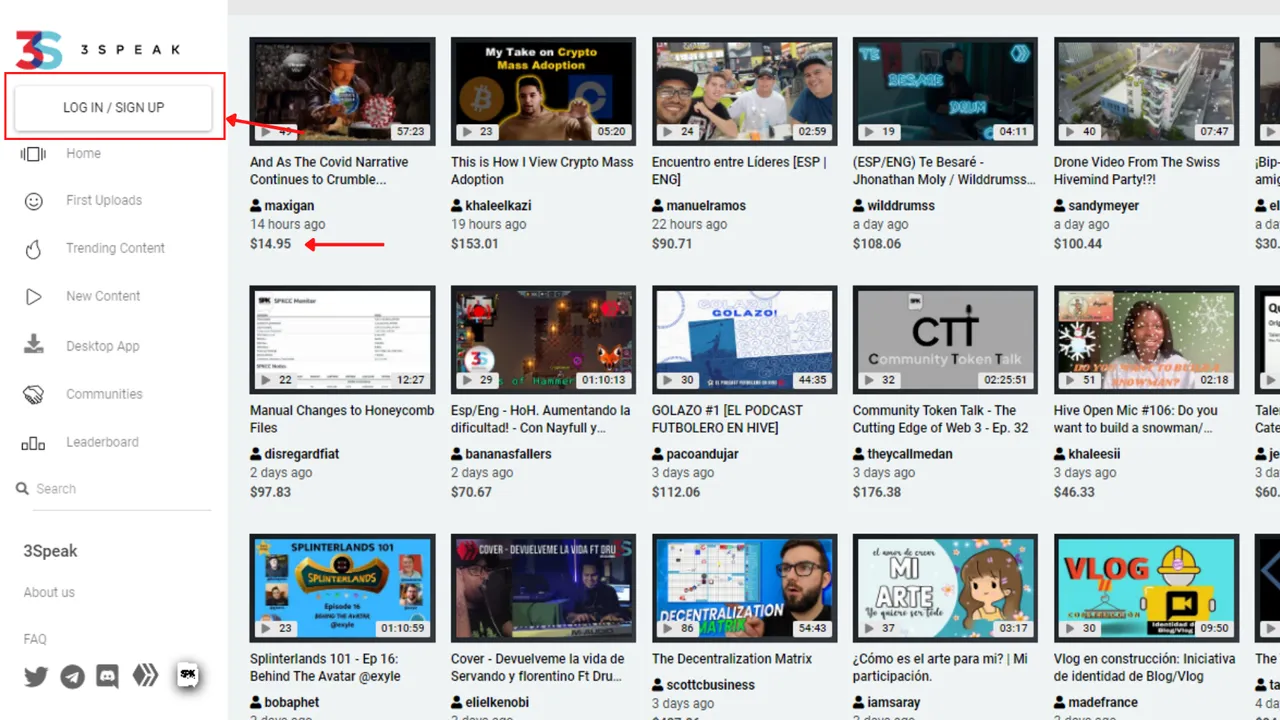Click the user icon beside khaleesii
Viewport: 1280px width, 720px height.
[x=1060, y=454]
